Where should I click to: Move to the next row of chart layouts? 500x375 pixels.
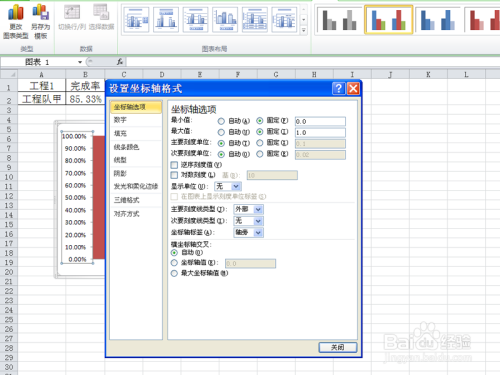[x=304, y=20]
